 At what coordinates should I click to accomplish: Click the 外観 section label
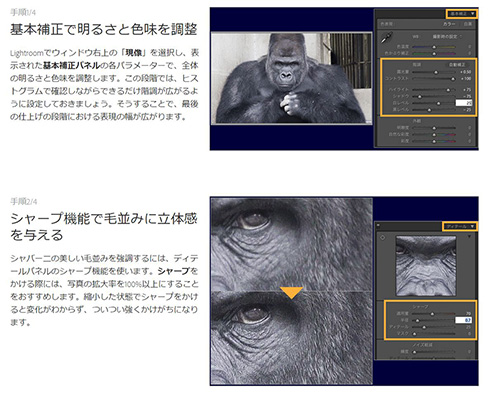(417, 121)
